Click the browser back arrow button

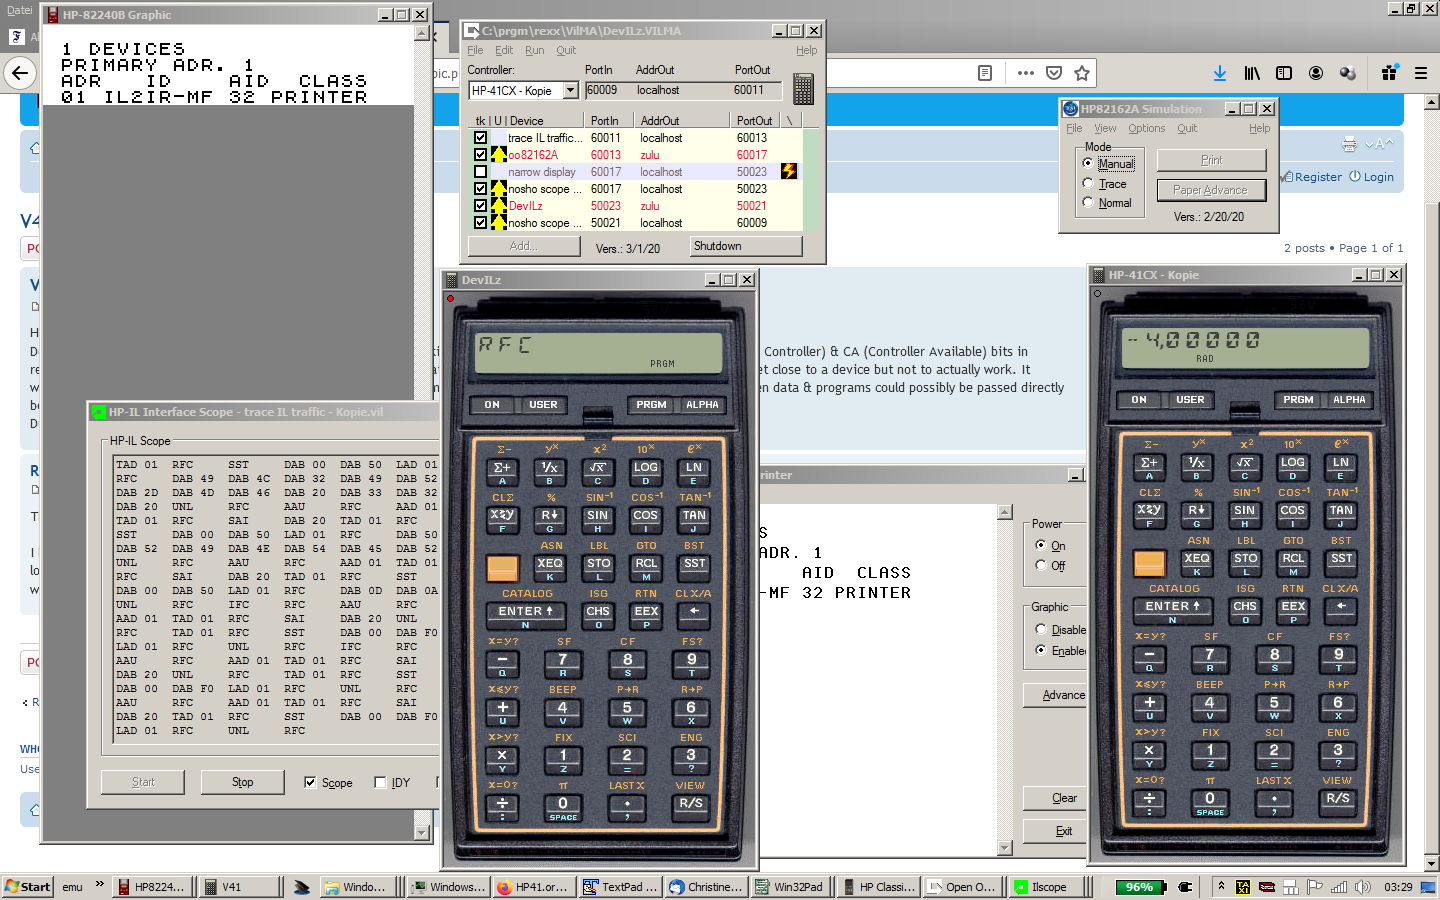[19, 73]
